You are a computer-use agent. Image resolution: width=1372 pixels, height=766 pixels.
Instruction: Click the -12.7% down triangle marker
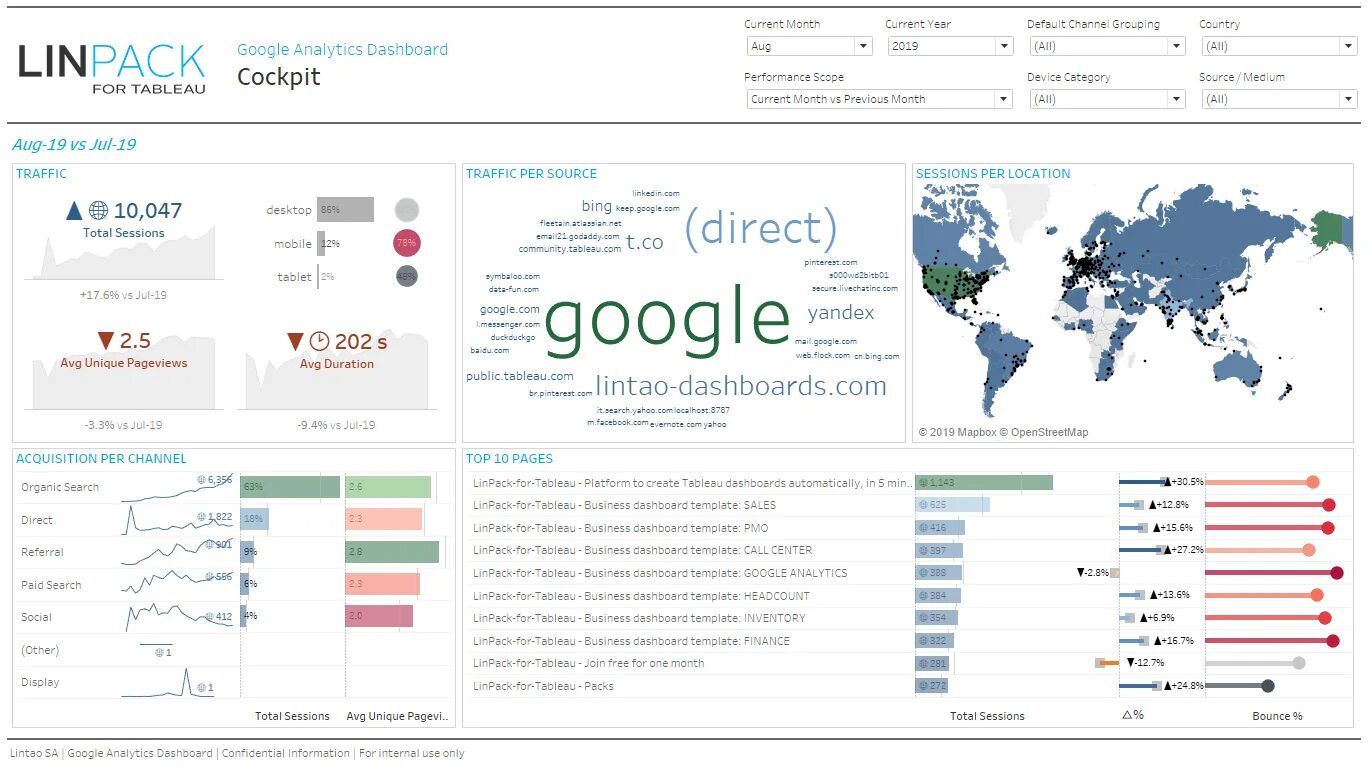(x=1131, y=663)
